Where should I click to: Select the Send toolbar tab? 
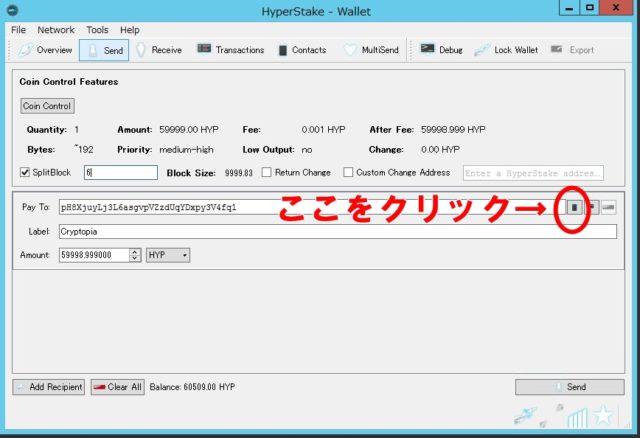(104, 50)
